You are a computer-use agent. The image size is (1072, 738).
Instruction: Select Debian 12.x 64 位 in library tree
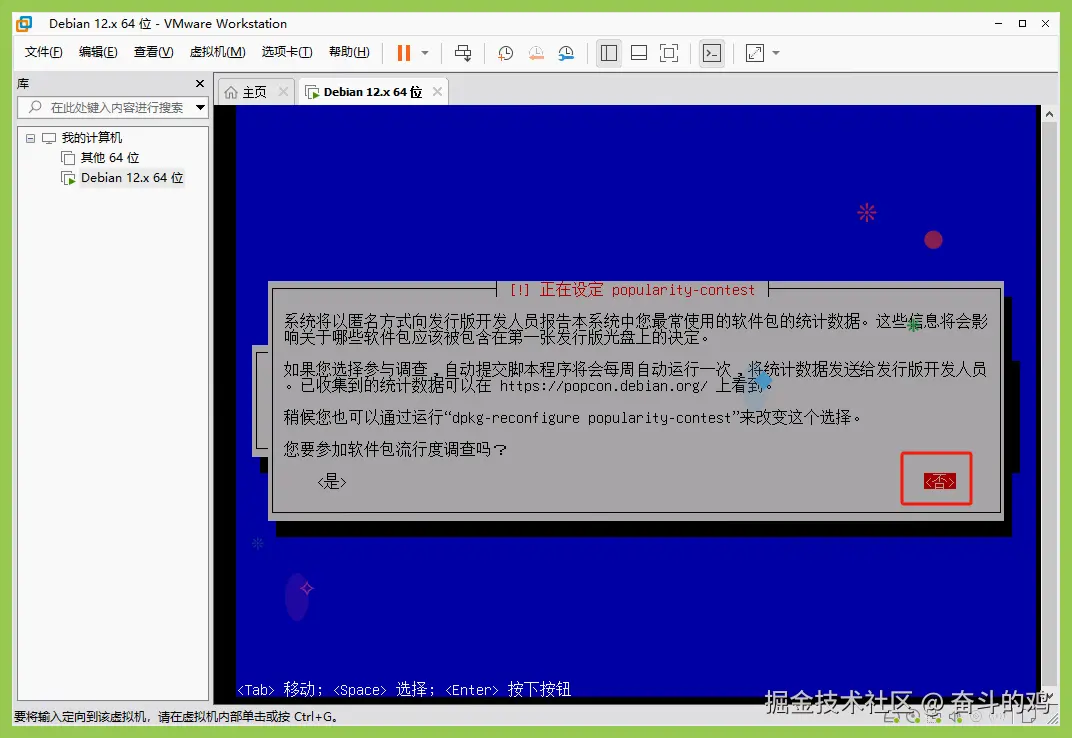point(132,178)
